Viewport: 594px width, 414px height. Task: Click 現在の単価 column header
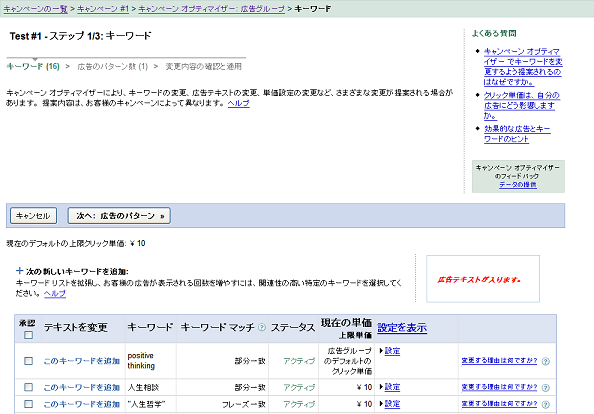click(346, 323)
